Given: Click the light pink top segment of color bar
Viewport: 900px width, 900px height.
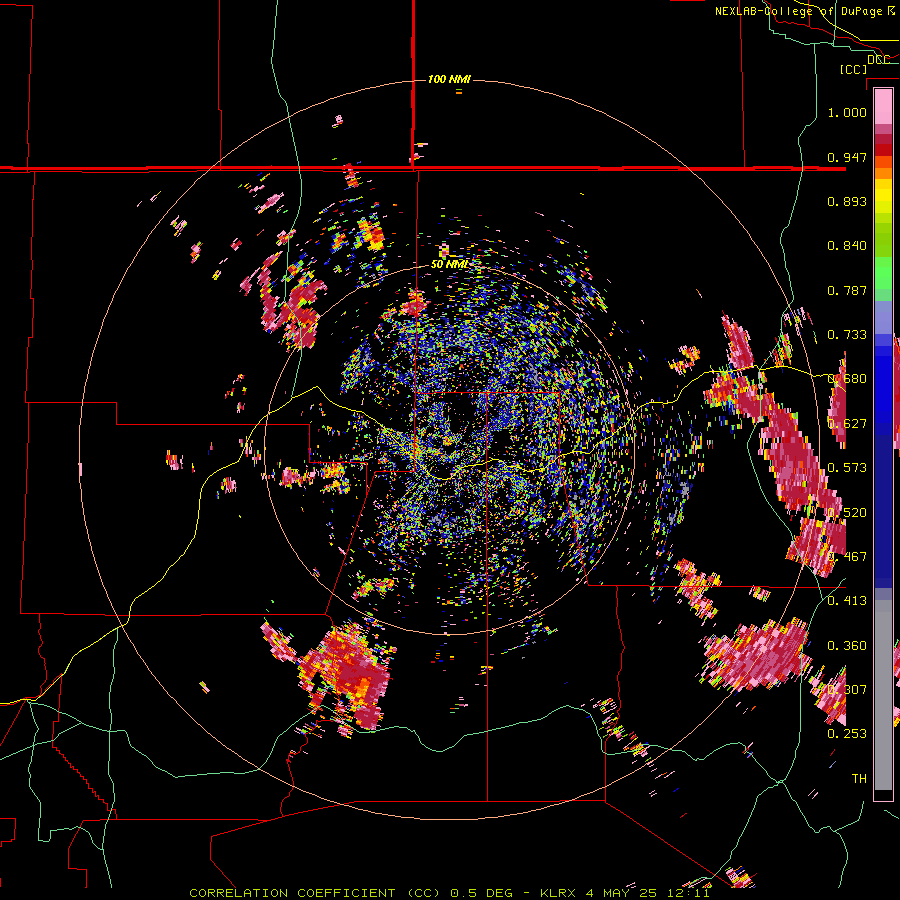Looking at the screenshot, I should pyautogui.click(x=883, y=106).
